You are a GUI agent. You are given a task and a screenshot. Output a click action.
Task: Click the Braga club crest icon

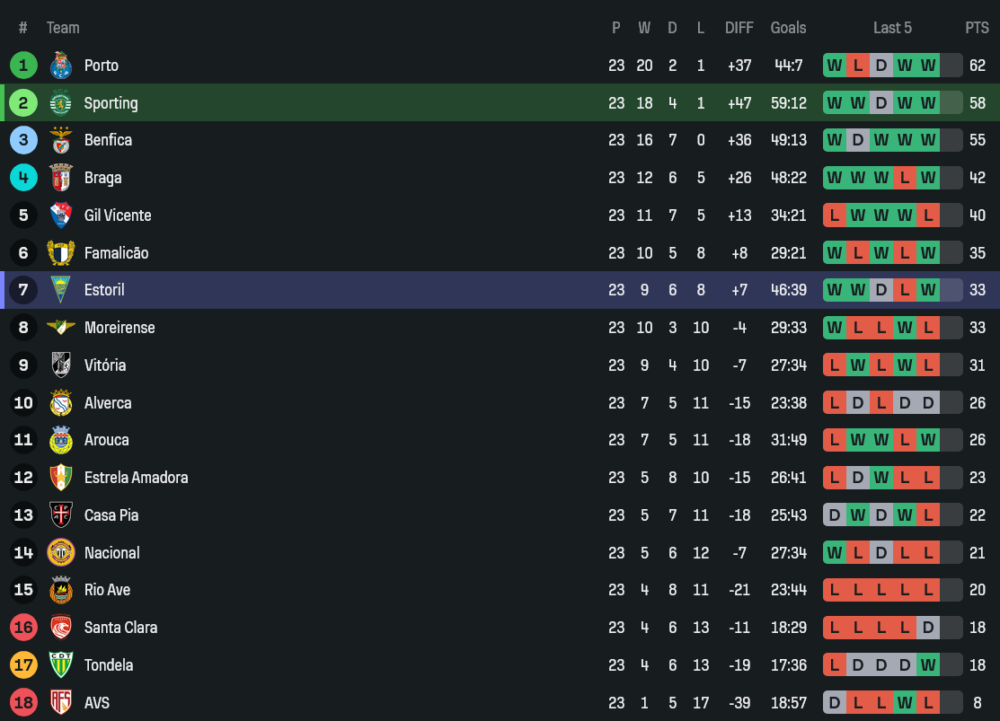61,178
